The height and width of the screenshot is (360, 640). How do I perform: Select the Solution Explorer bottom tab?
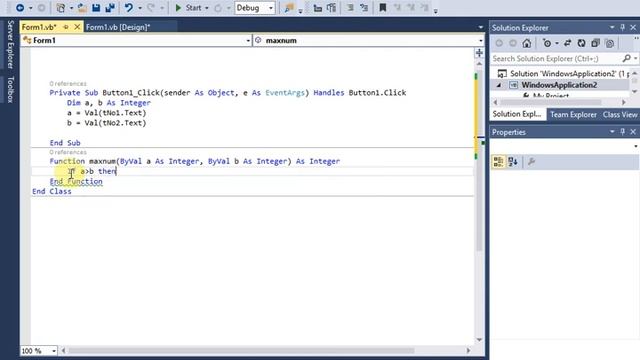[517, 114]
